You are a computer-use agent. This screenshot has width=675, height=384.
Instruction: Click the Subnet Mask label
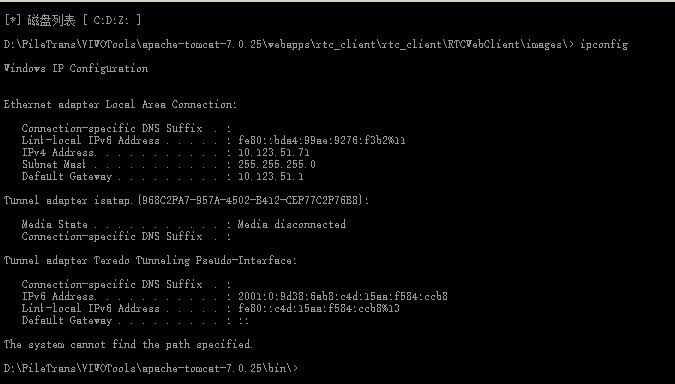click(54, 164)
